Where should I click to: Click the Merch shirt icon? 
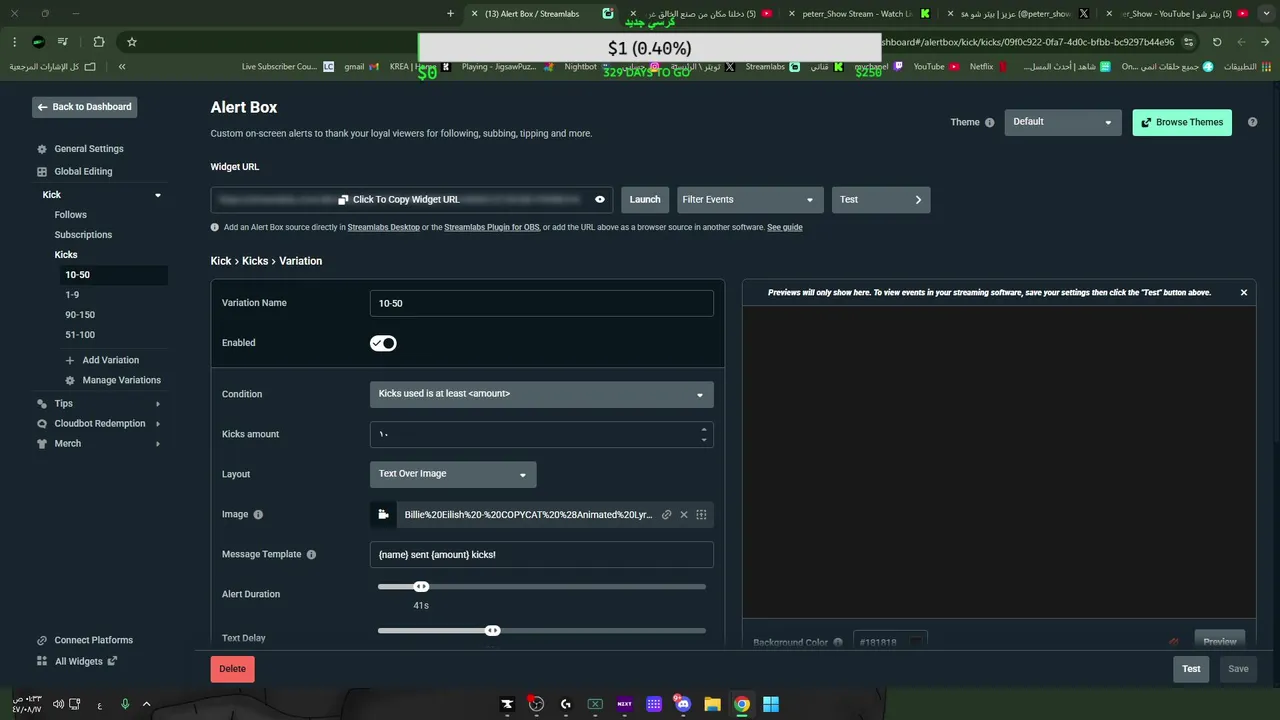pos(42,444)
